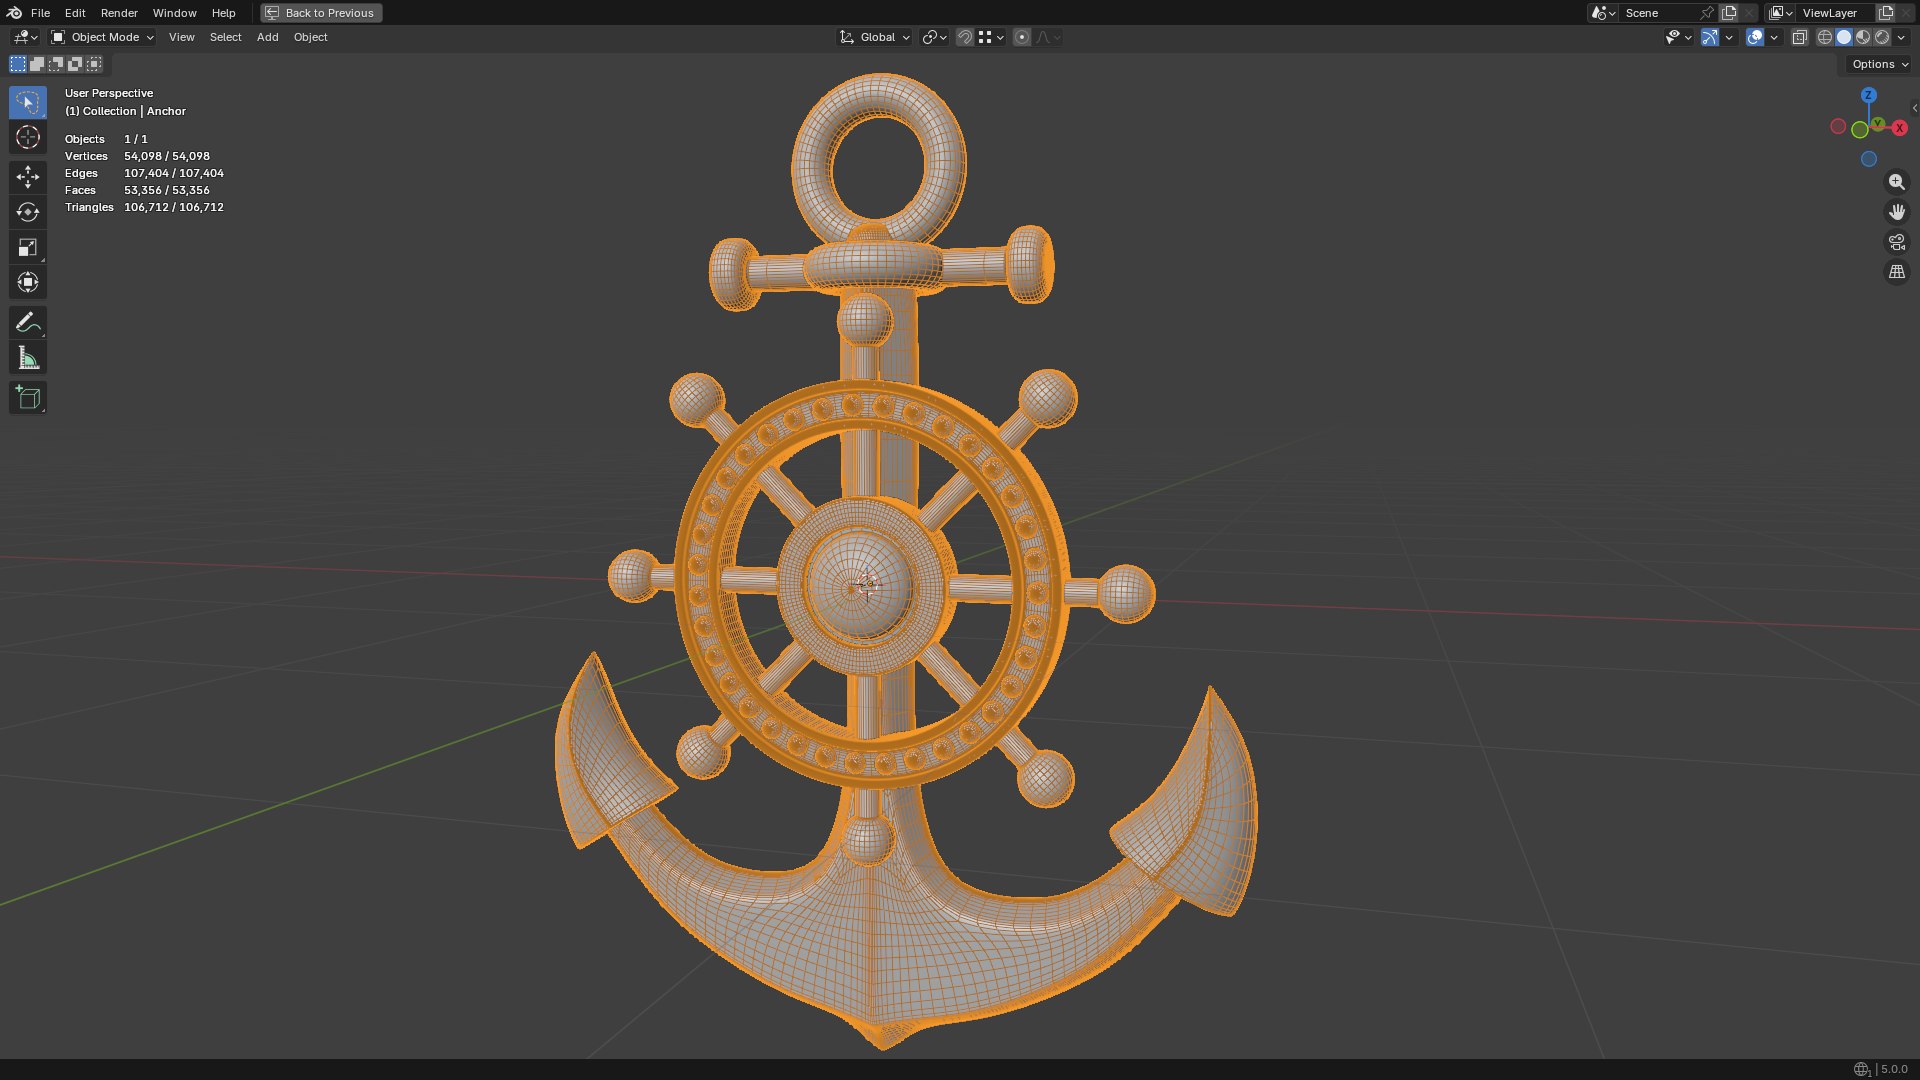
Task: Toggle X-Ray display button
Action: 1799,37
